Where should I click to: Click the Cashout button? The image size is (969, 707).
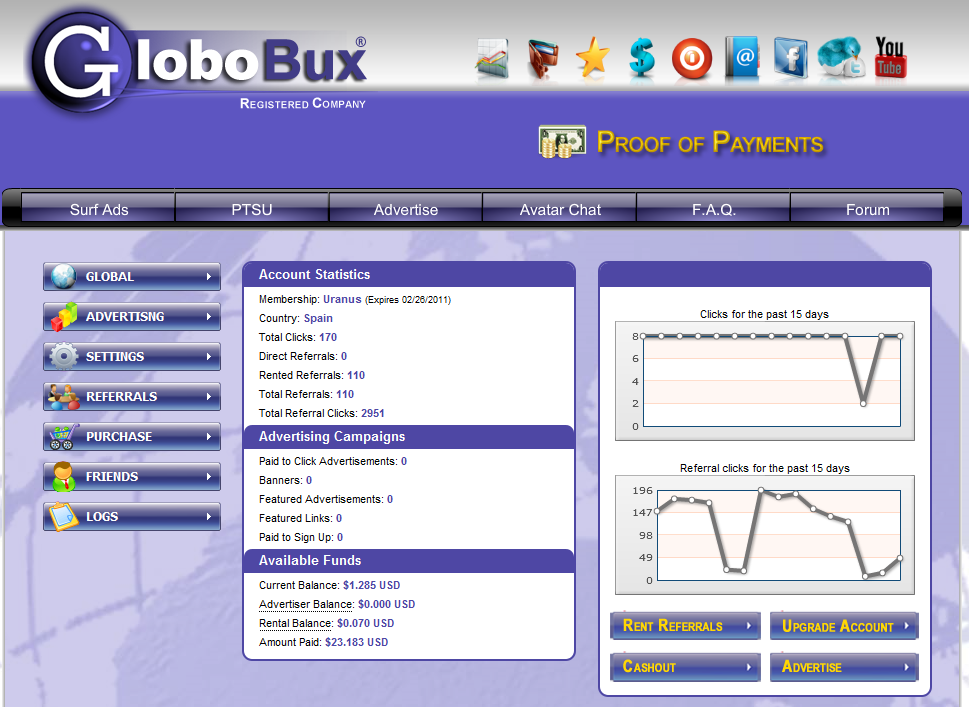[685, 667]
